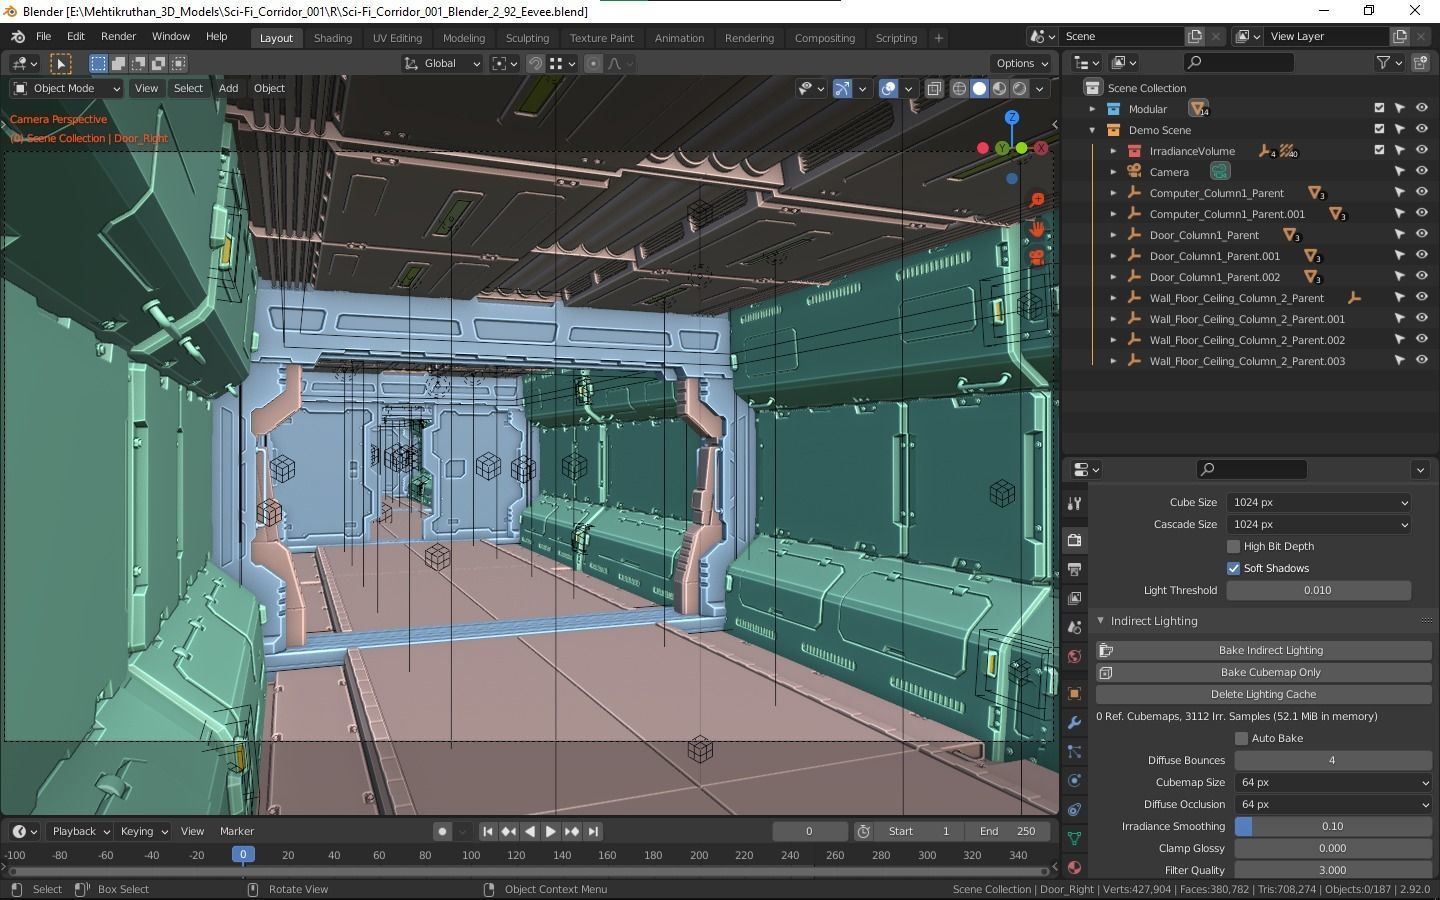Screen dimensions: 1440x900
Task: Select the Tweak cursor tool icon
Action: [61, 63]
